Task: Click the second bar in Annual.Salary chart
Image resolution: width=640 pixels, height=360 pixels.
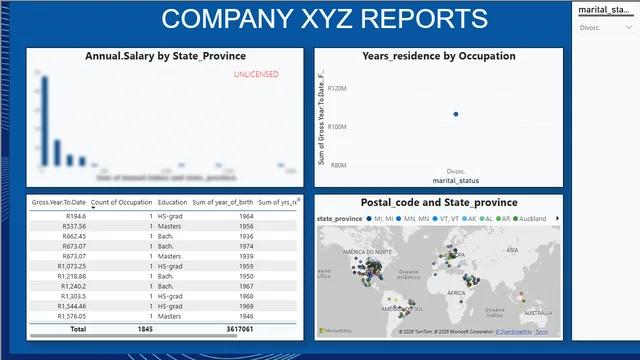Action: tap(58, 153)
